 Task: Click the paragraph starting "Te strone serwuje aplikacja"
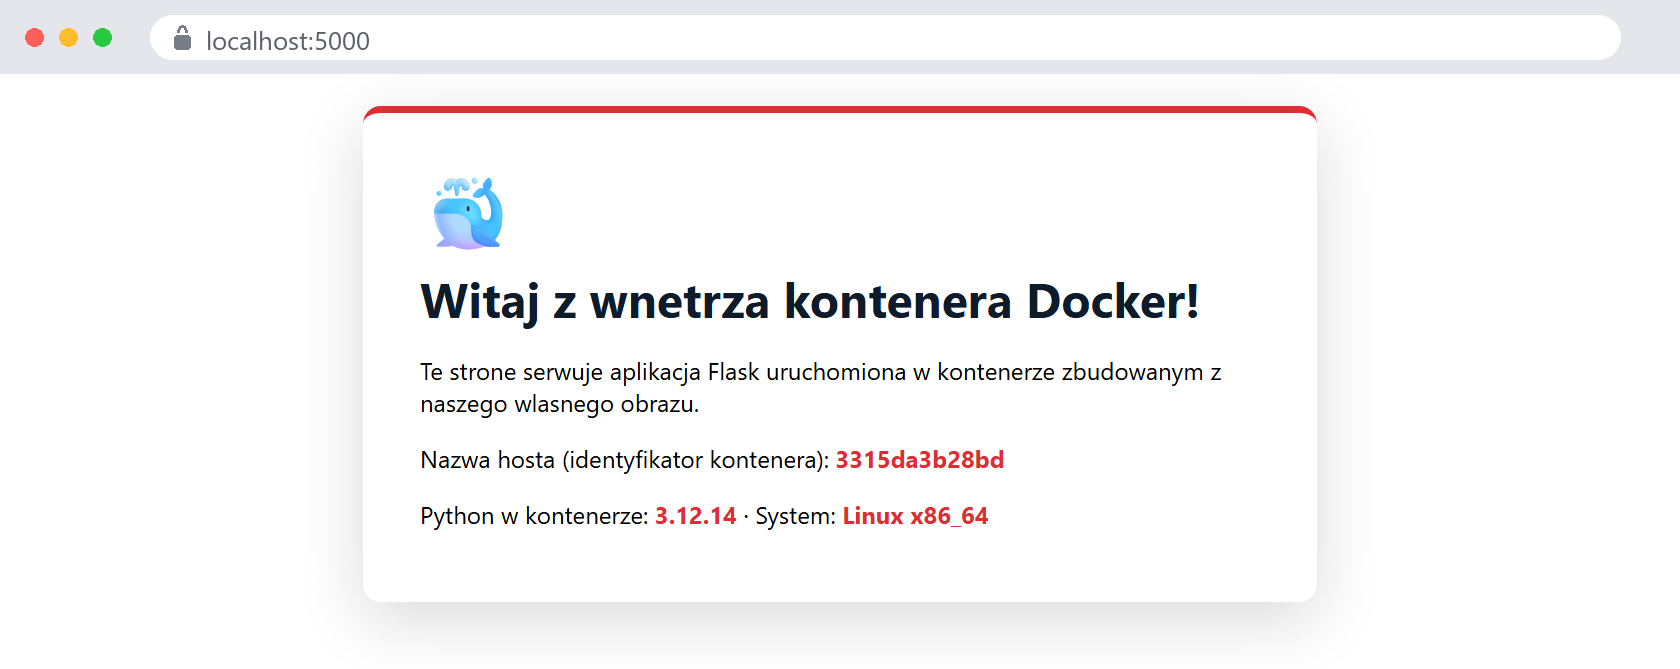pos(821,388)
